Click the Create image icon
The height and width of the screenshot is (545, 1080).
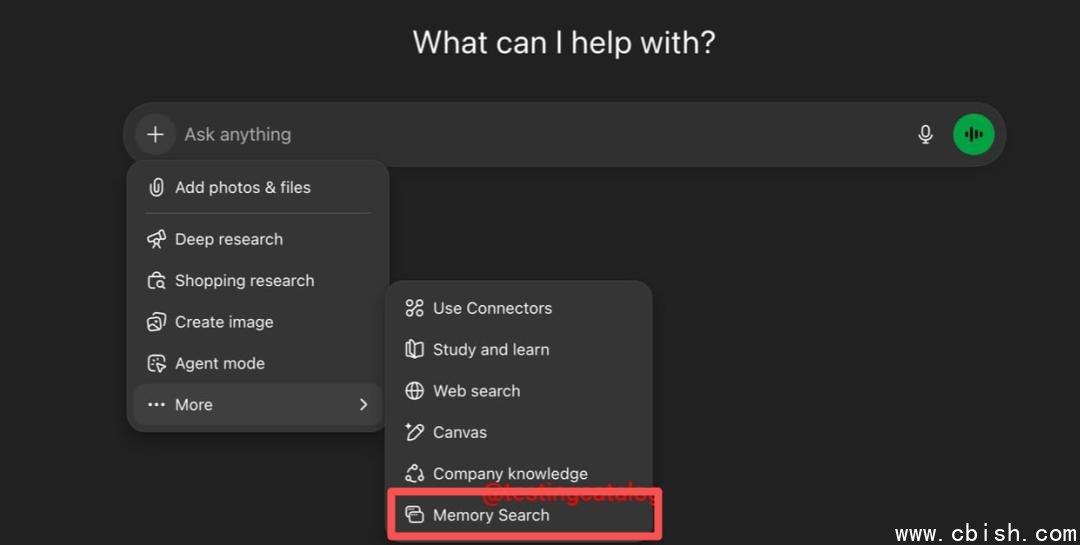click(x=156, y=322)
